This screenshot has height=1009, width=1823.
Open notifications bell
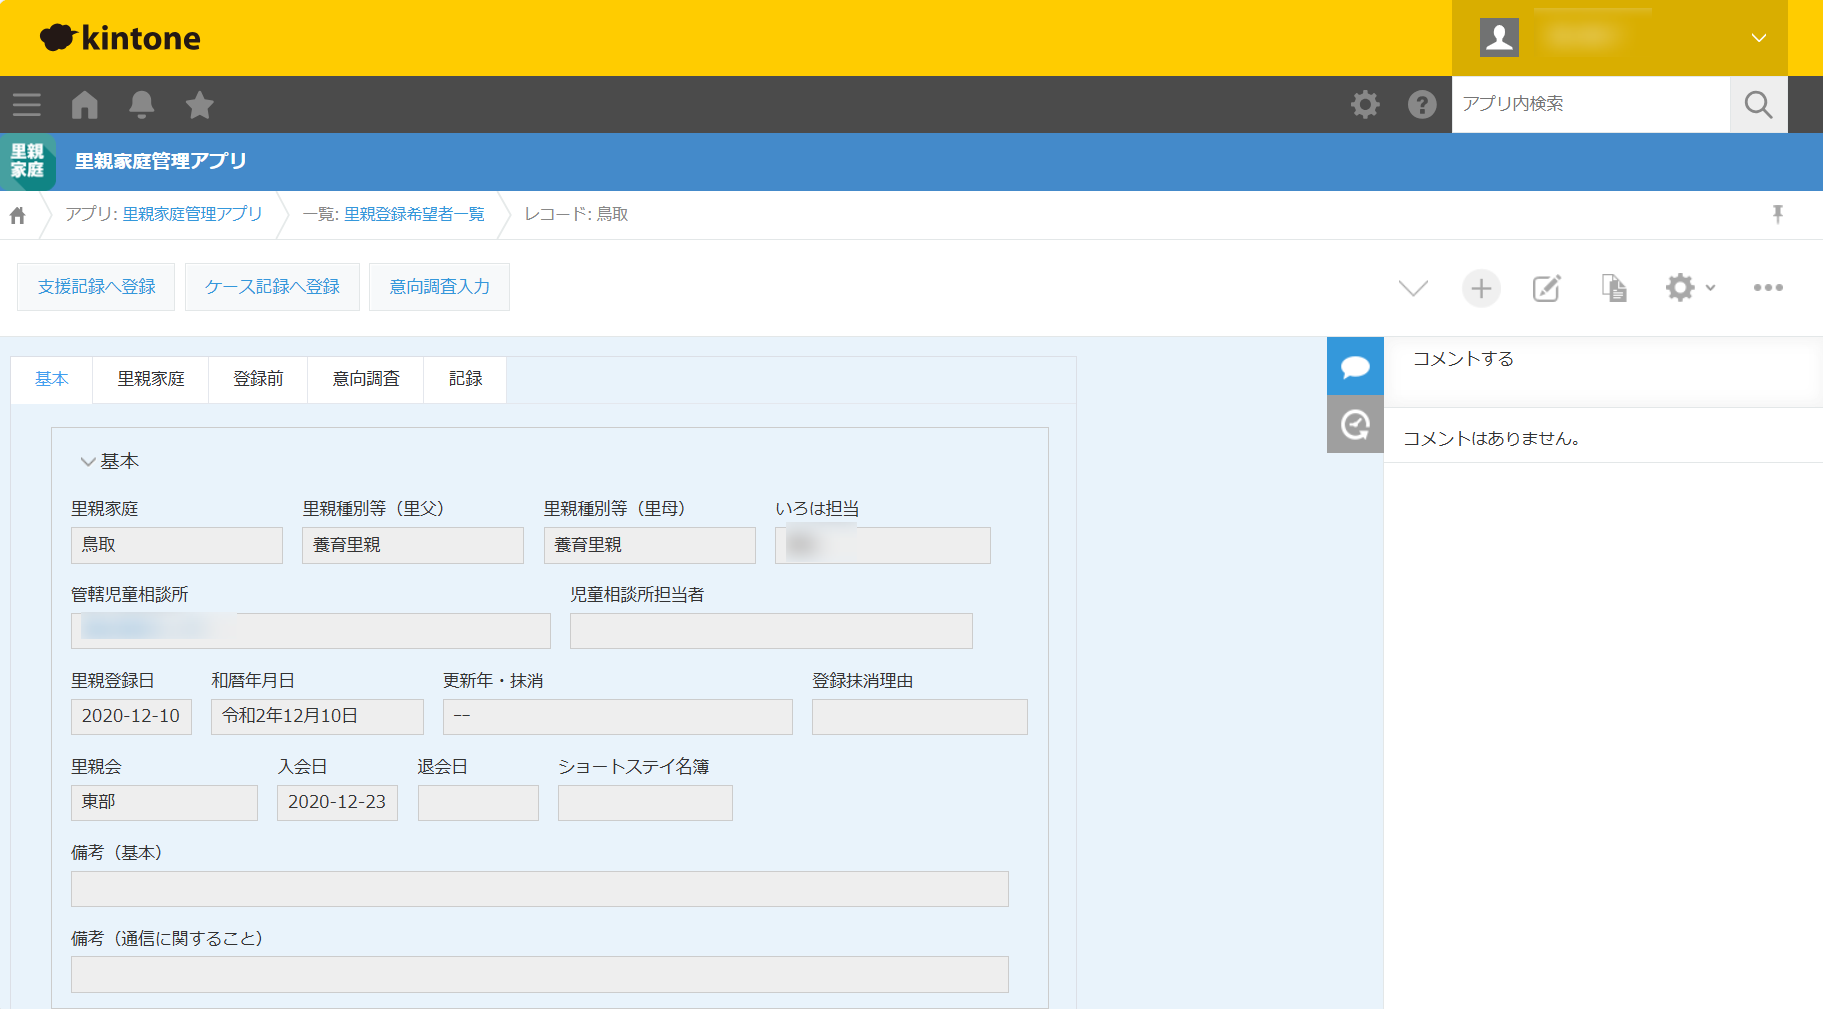[x=142, y=105]
